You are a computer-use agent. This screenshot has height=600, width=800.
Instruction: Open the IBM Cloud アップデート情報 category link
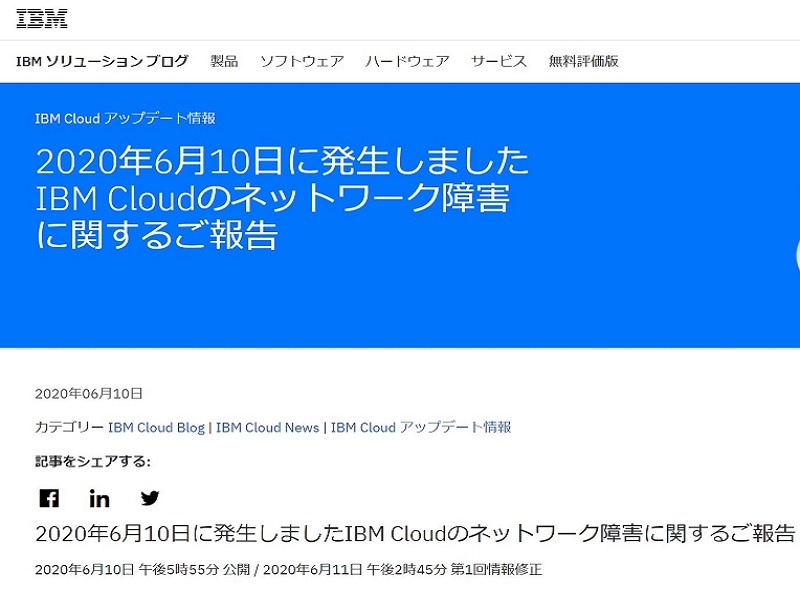click(x=421, y=427)
